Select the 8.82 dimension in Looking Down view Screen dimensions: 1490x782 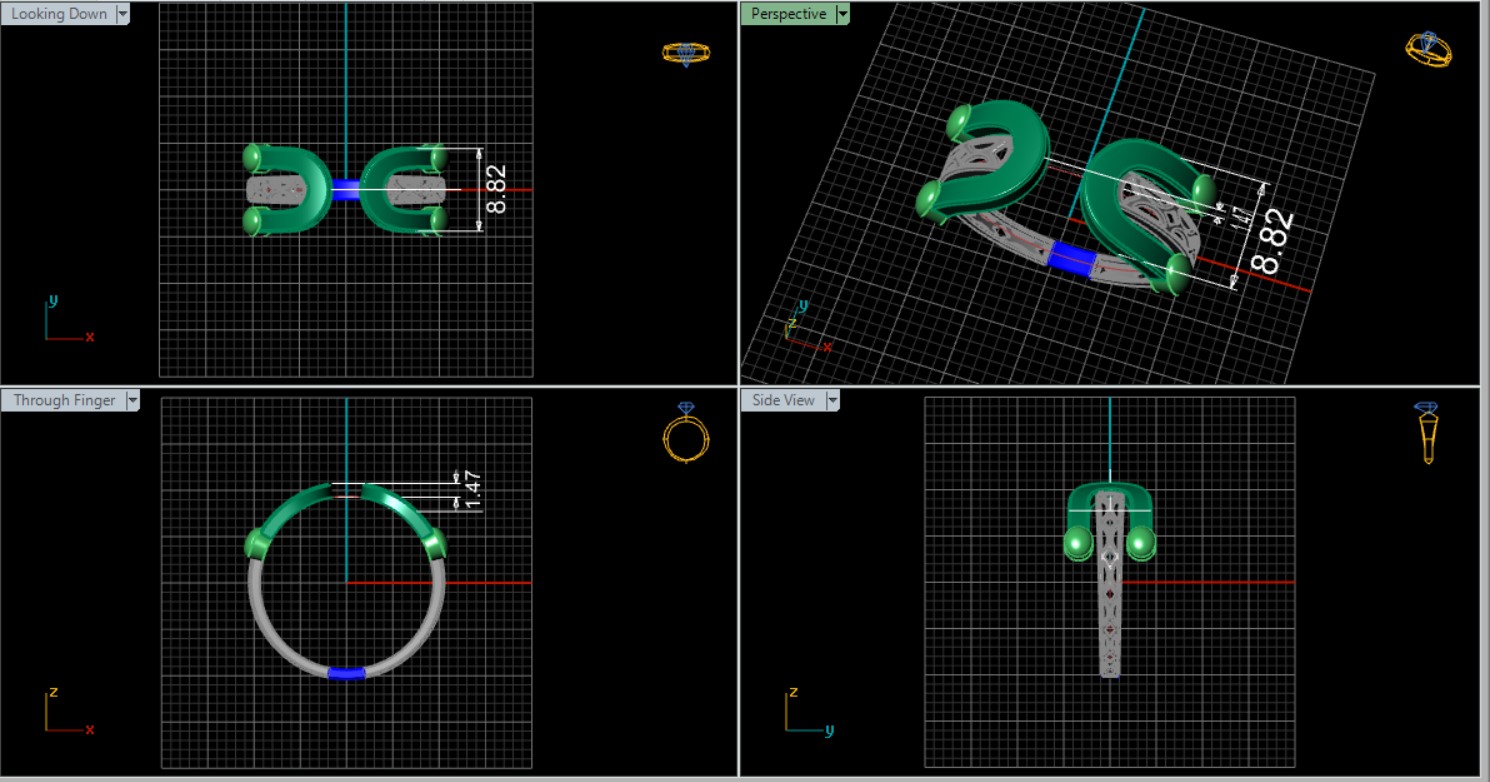pos(496,190)
